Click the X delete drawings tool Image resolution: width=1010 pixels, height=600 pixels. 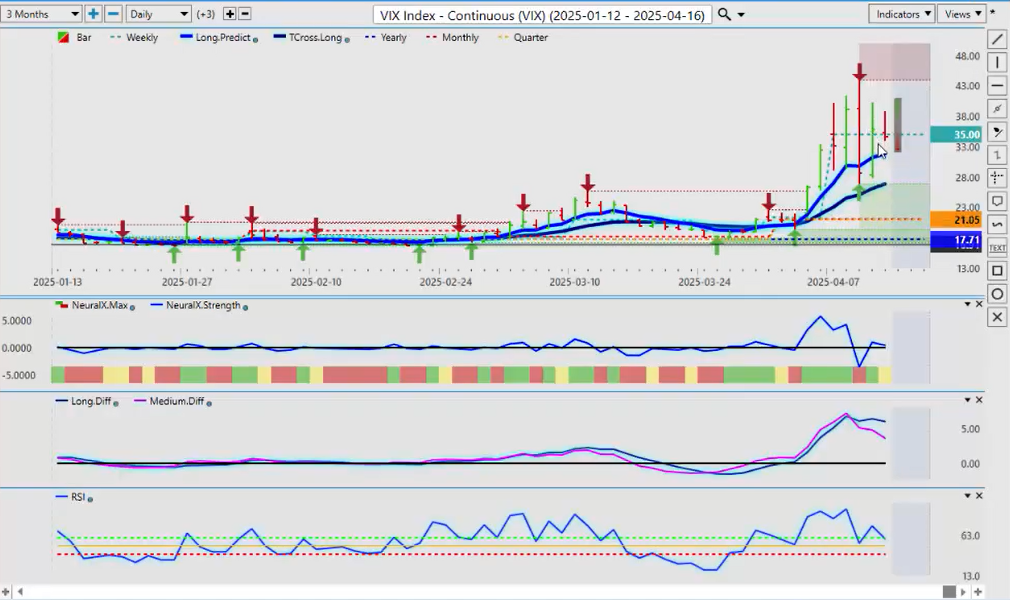tap(997, 317)
